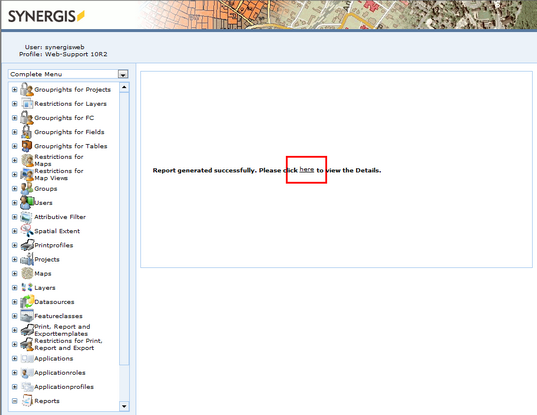Image resolution: width=537 pixels, height=415 pixels.
Task: Click the menu scrollbar up arrow
Action: click(x=124, y=87)
